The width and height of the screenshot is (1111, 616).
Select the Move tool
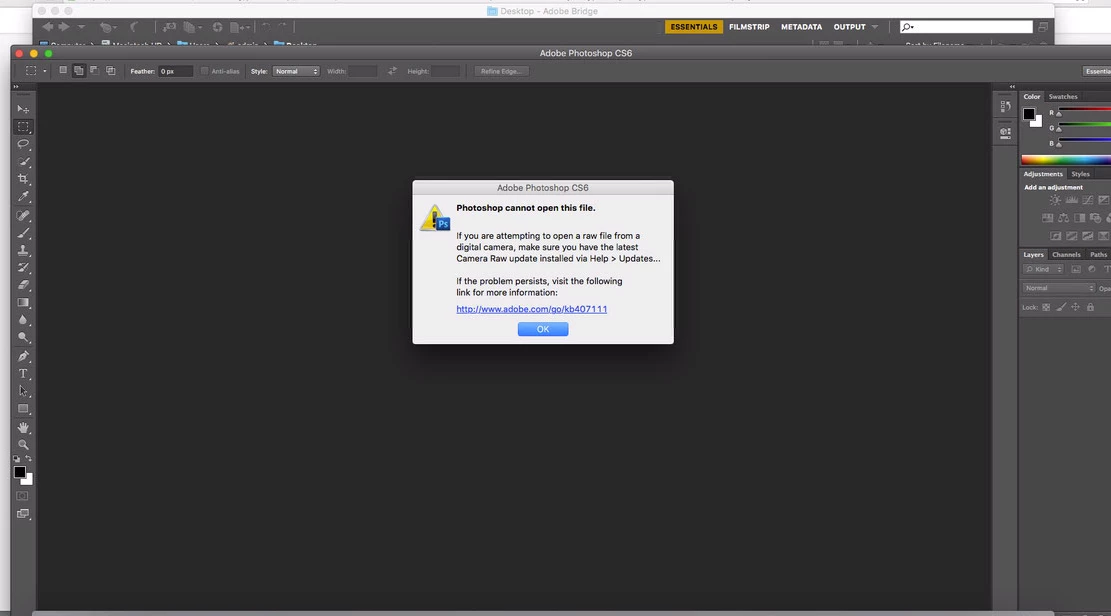[23, 109]
